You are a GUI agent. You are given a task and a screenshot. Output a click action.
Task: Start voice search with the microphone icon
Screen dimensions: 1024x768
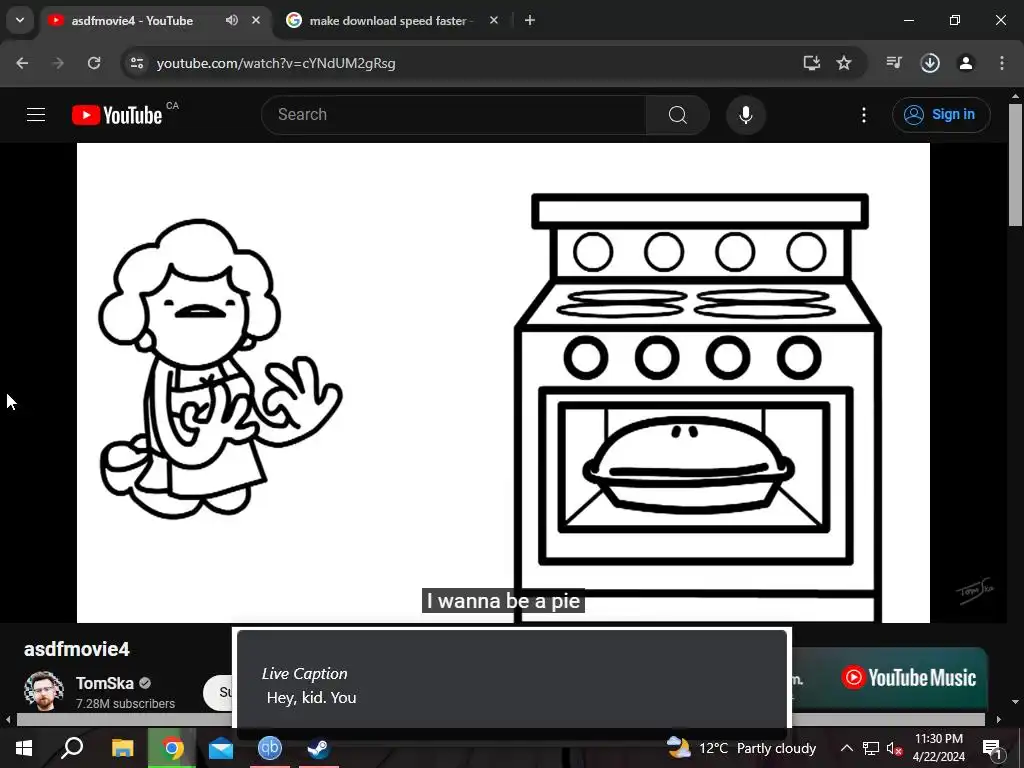745,115
